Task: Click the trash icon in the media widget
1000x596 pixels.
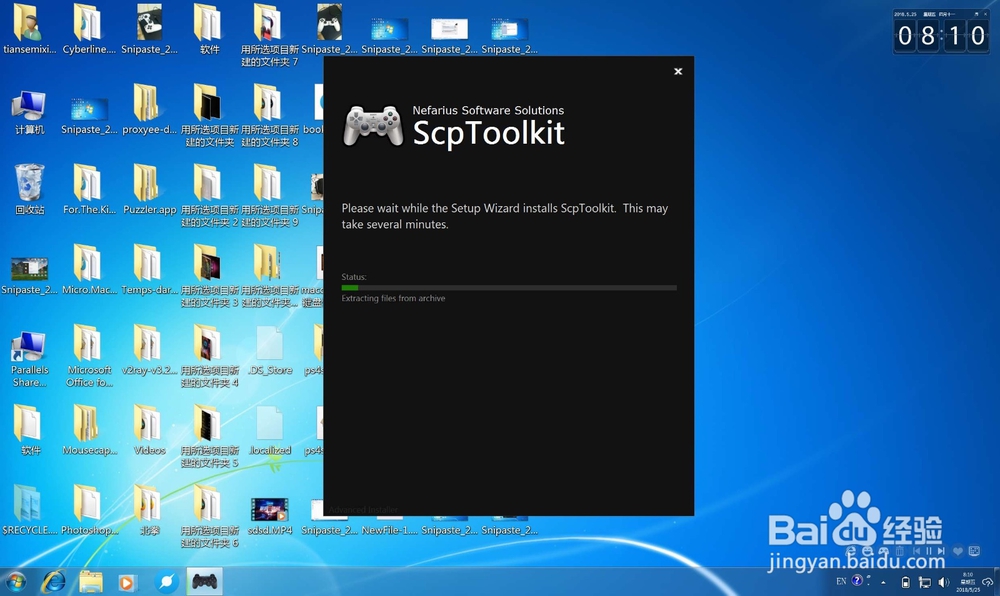Action: point(900,551)
